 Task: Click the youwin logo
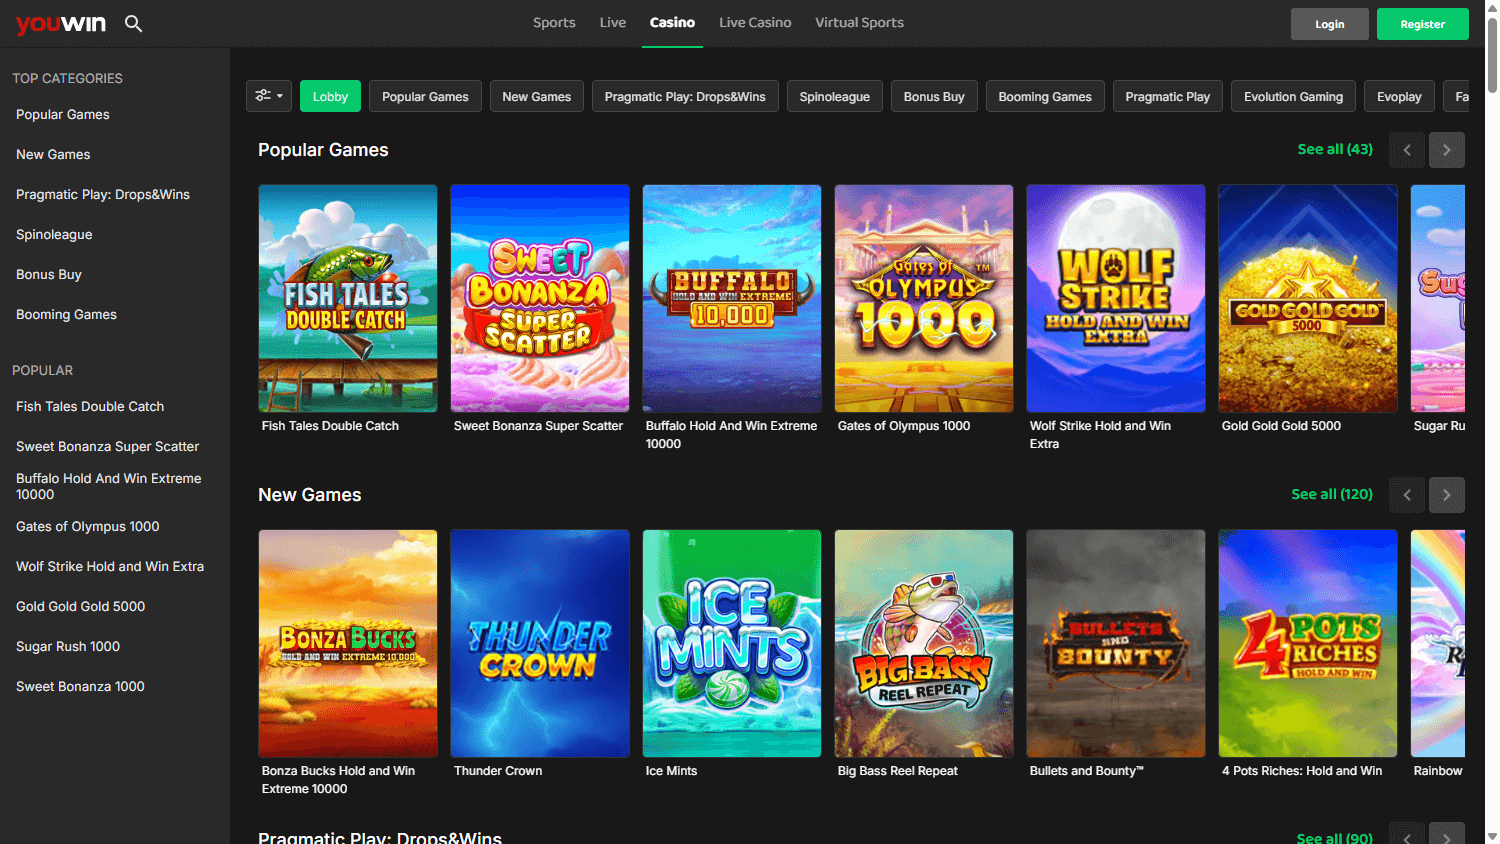click(60, 23)
